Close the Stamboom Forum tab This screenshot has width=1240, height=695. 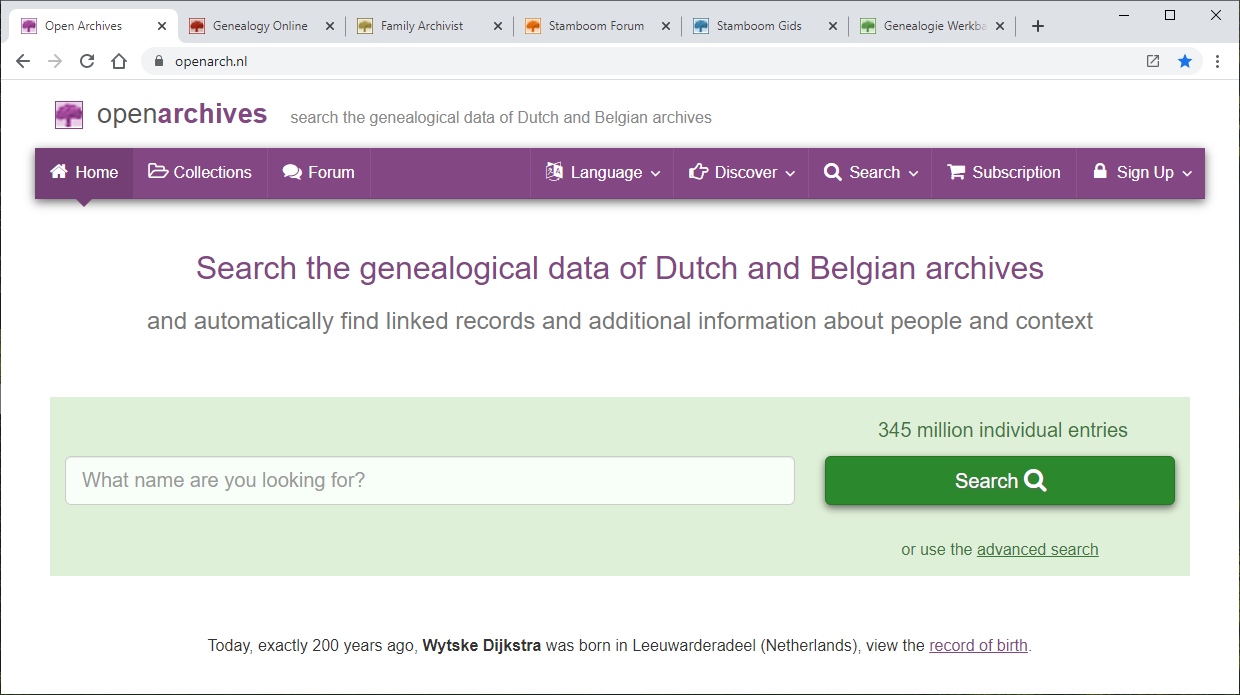(x=666, y=26)
